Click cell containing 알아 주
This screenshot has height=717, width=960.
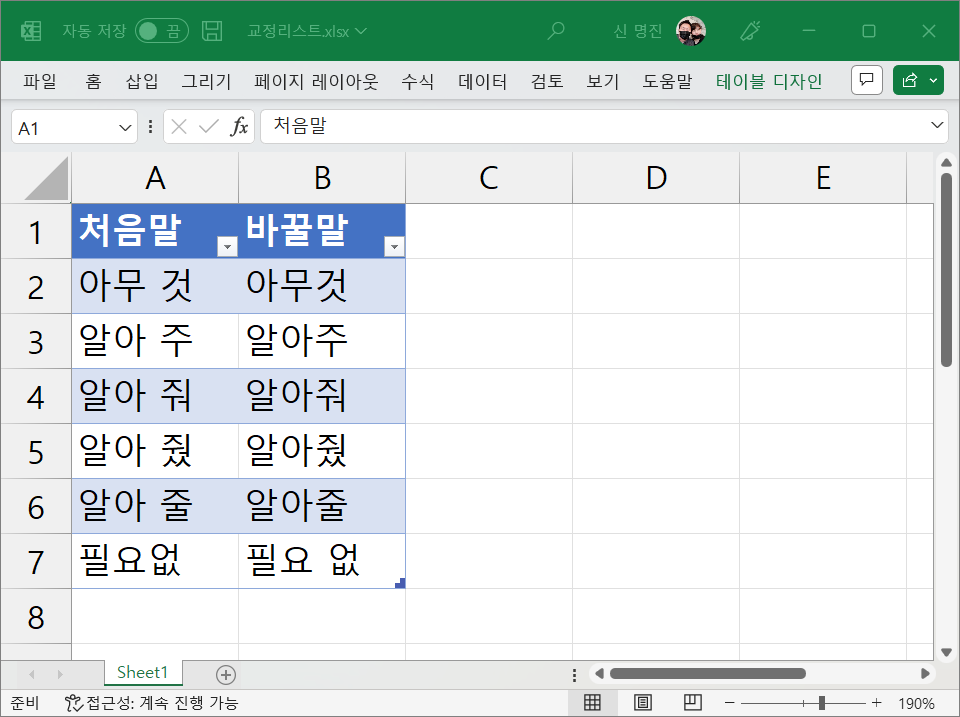pos(155,341)
